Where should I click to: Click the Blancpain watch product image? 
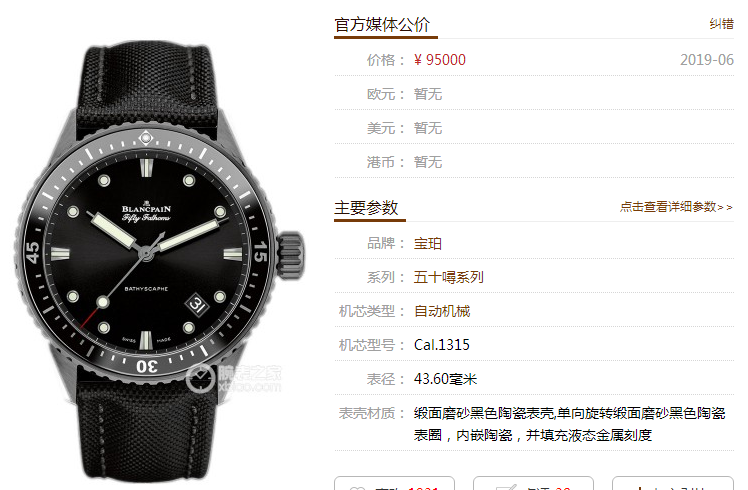(159, 260)
